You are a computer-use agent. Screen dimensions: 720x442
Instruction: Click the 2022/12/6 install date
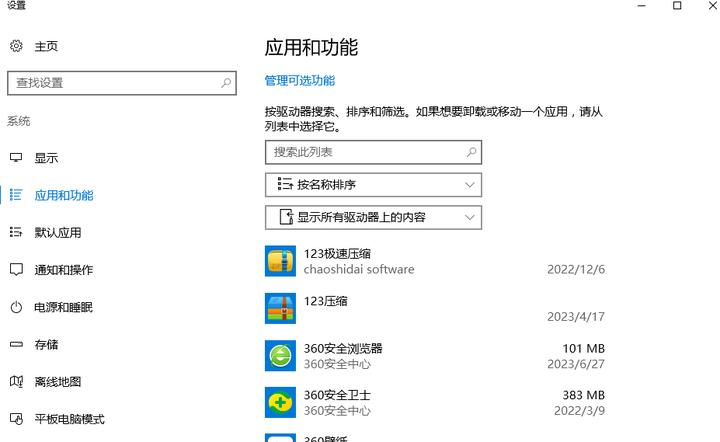(x=576, y=269)
